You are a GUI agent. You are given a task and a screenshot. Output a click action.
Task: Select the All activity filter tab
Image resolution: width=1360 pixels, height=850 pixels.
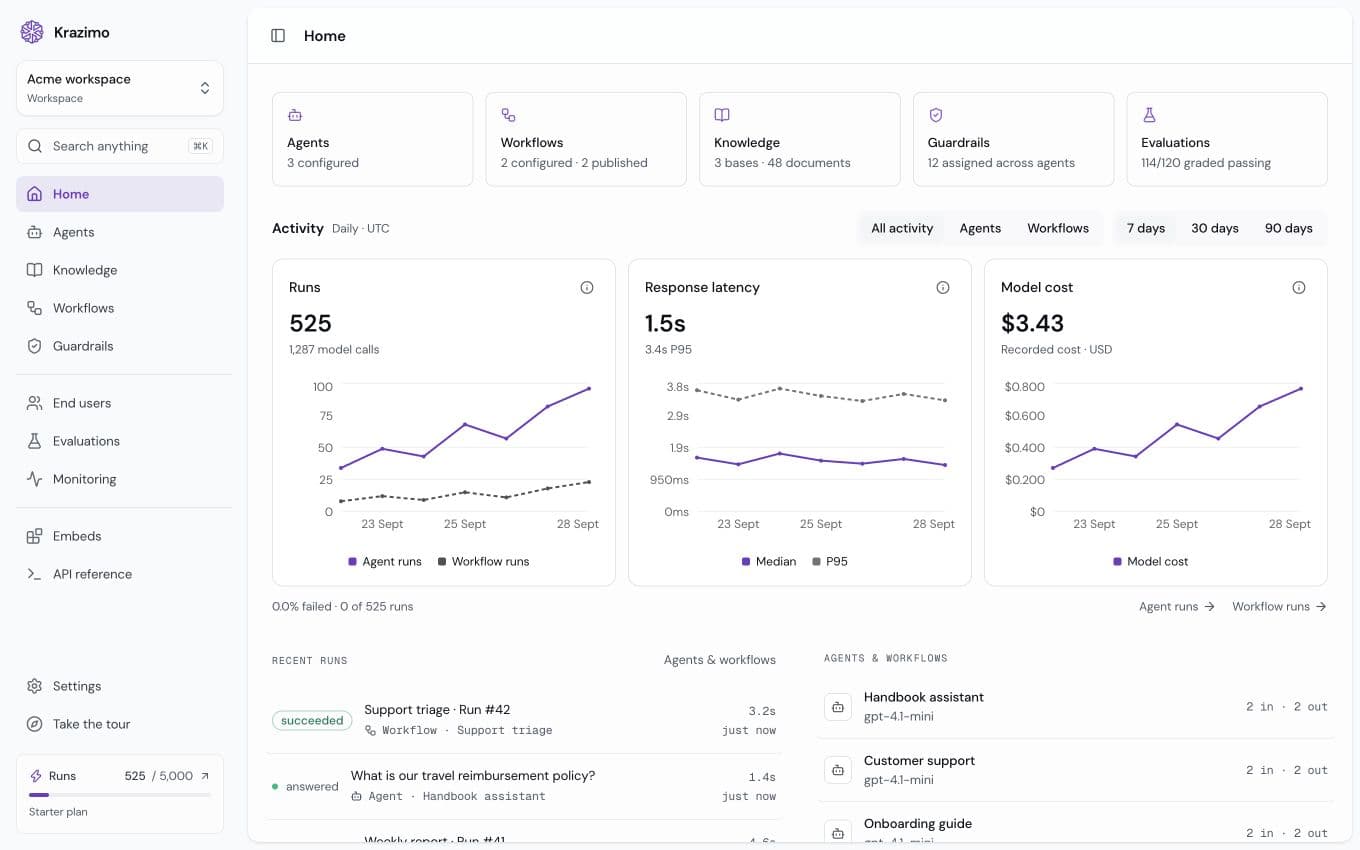[902, 228]
